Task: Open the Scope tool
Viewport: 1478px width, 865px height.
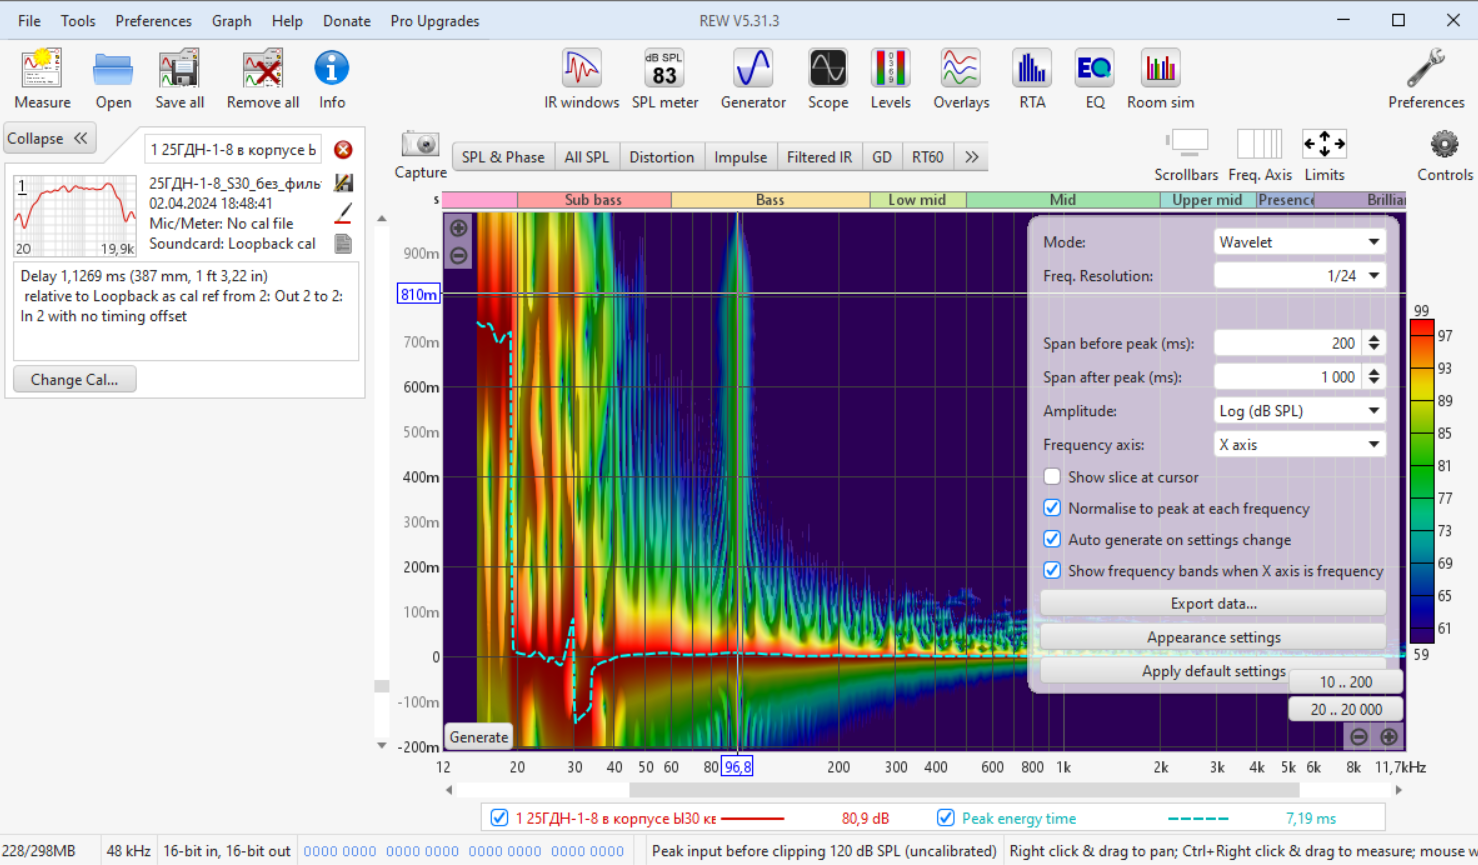Action: [x=828, y=68]
